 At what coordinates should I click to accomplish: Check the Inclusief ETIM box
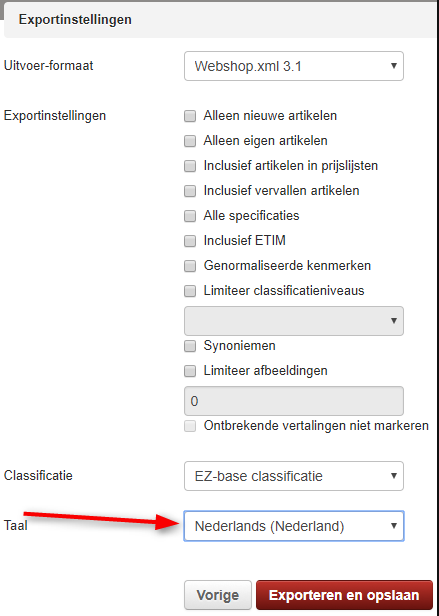[x=190, y=241]
